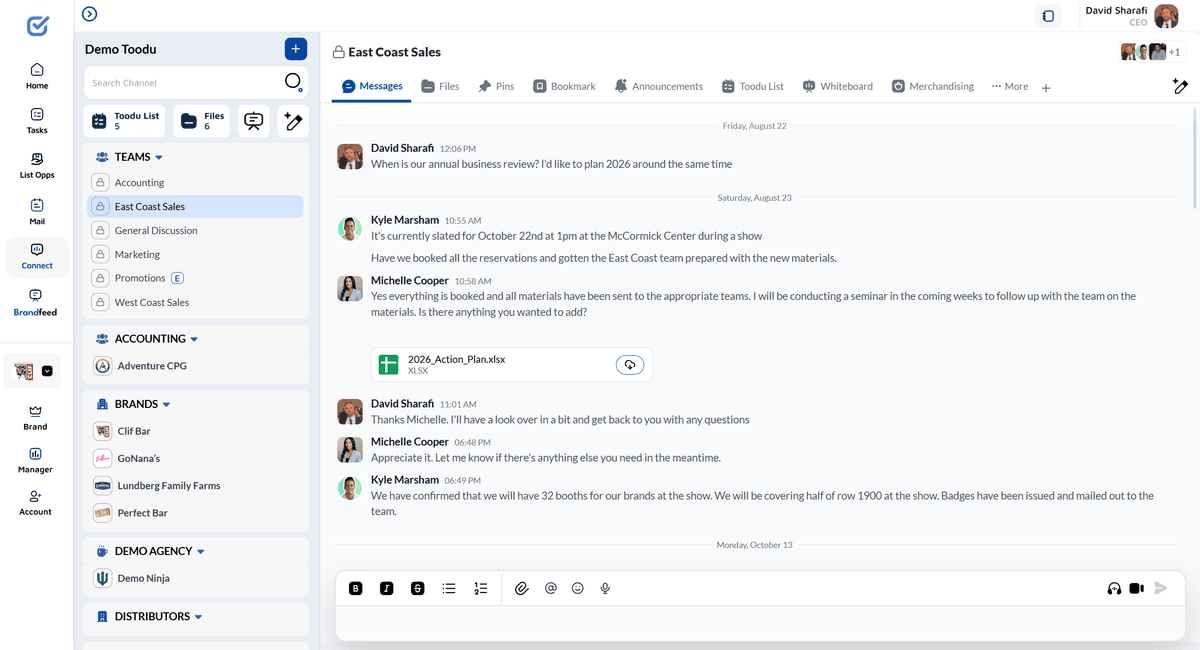Open the huddle headphones icon
The width and height of the screenshot is (1200, 650).
tap(1113, 588)
